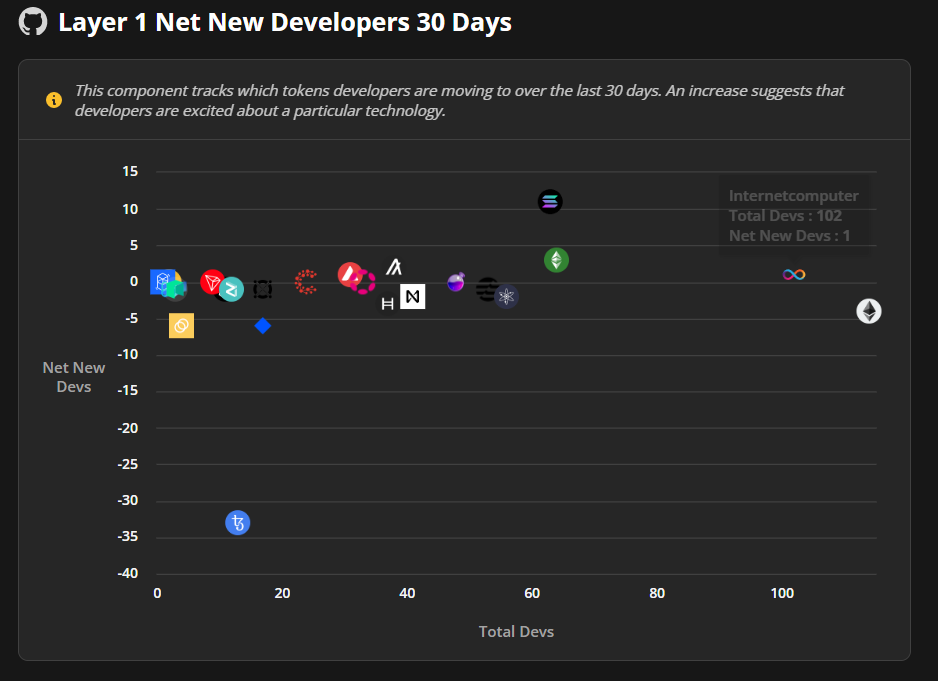Select the red dotted C-shaped marker

(306, 282)
